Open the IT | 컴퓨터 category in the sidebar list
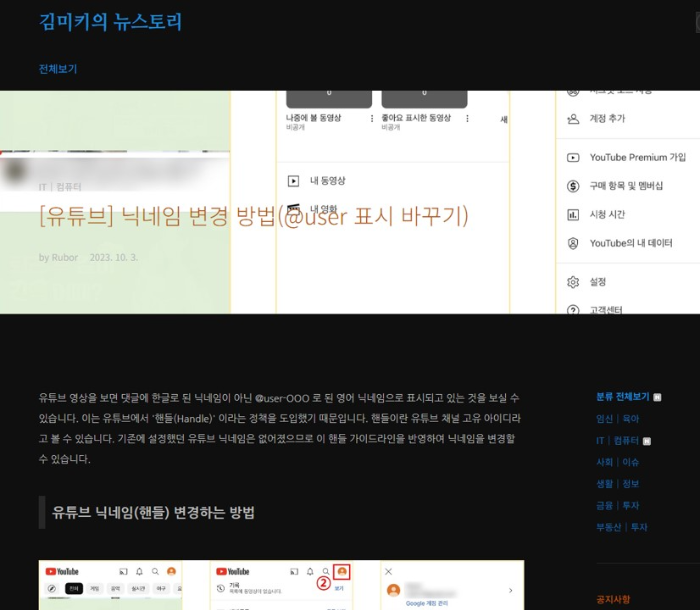700x610 pixels. pyautogui.click(x=617, y=440)
